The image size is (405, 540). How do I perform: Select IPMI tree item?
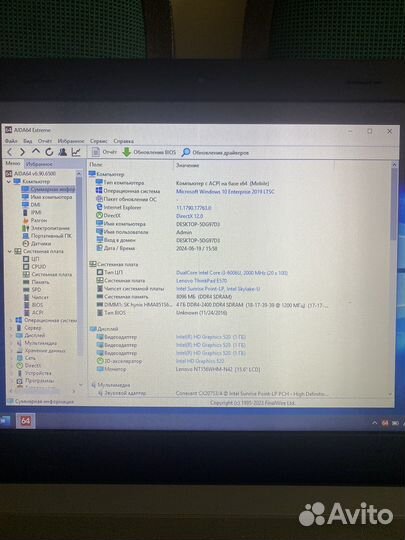pyautogui.click(x=32, y=212)
